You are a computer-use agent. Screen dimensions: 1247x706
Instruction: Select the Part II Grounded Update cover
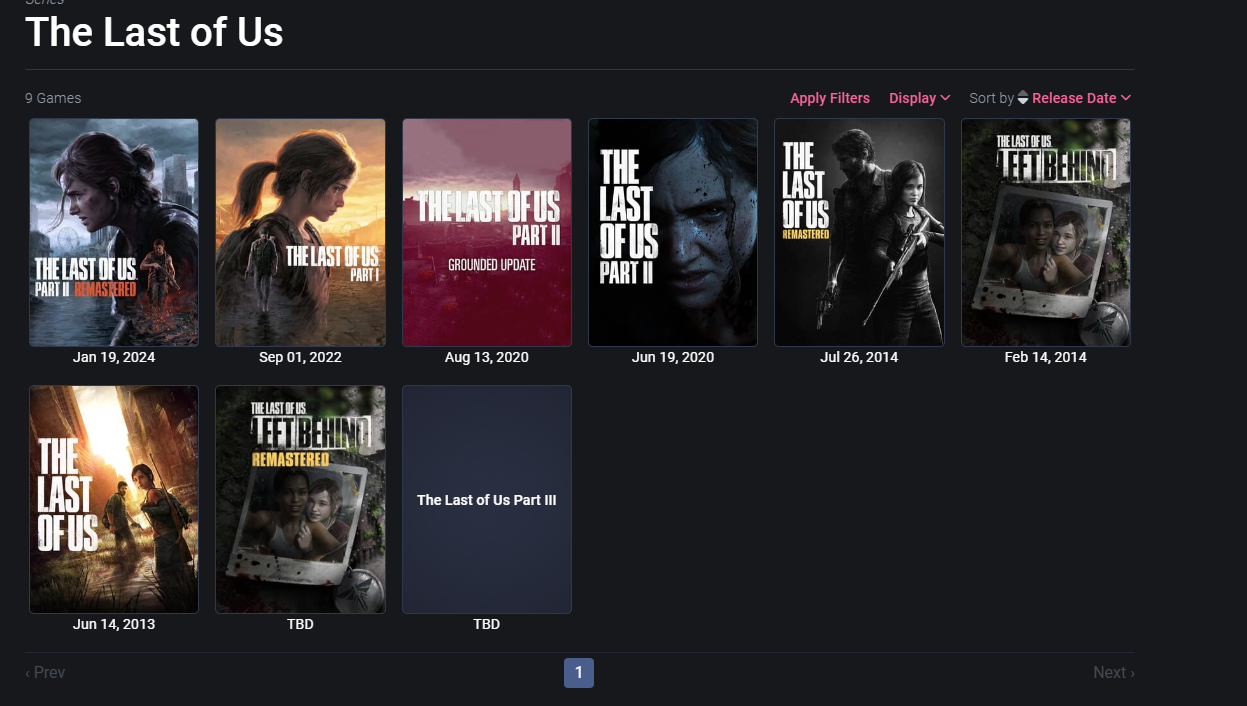pyautogui.click(x=487, y=233)
